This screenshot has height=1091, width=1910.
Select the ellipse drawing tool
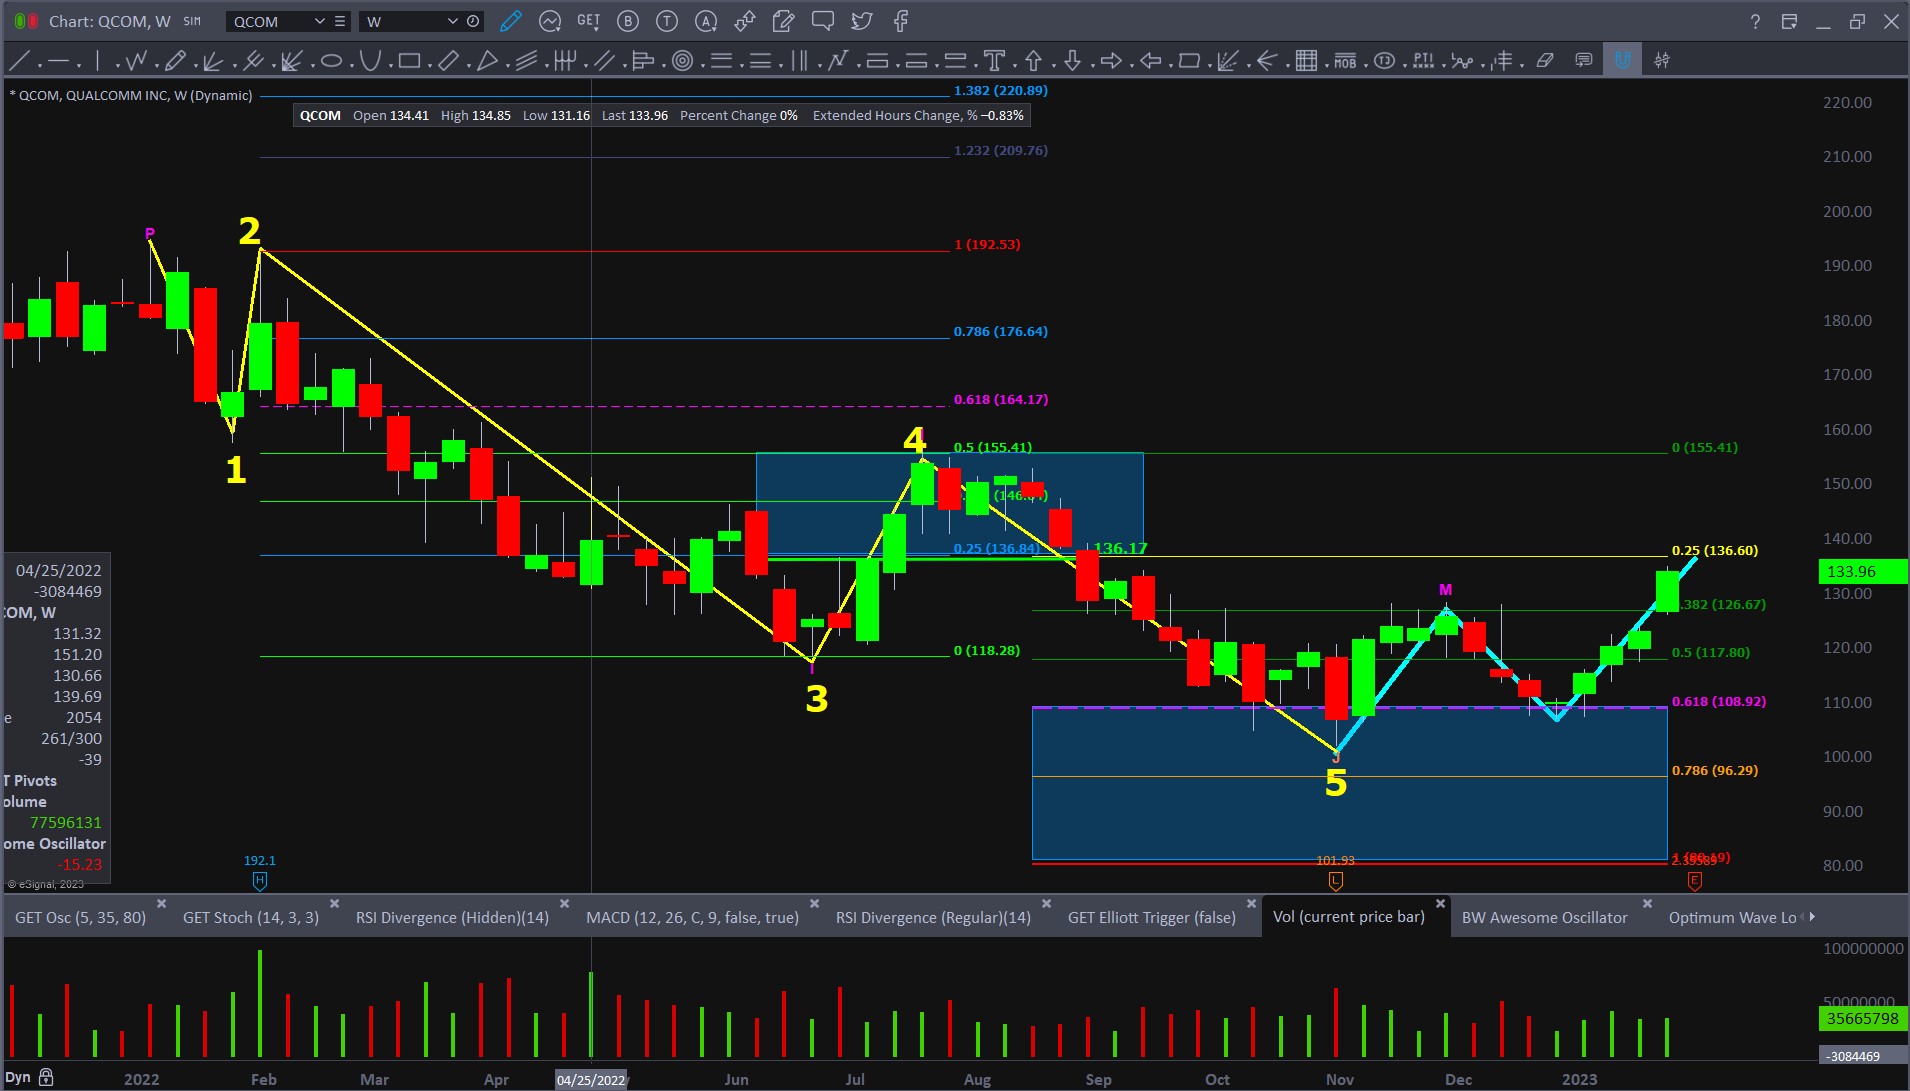(331, 61)
